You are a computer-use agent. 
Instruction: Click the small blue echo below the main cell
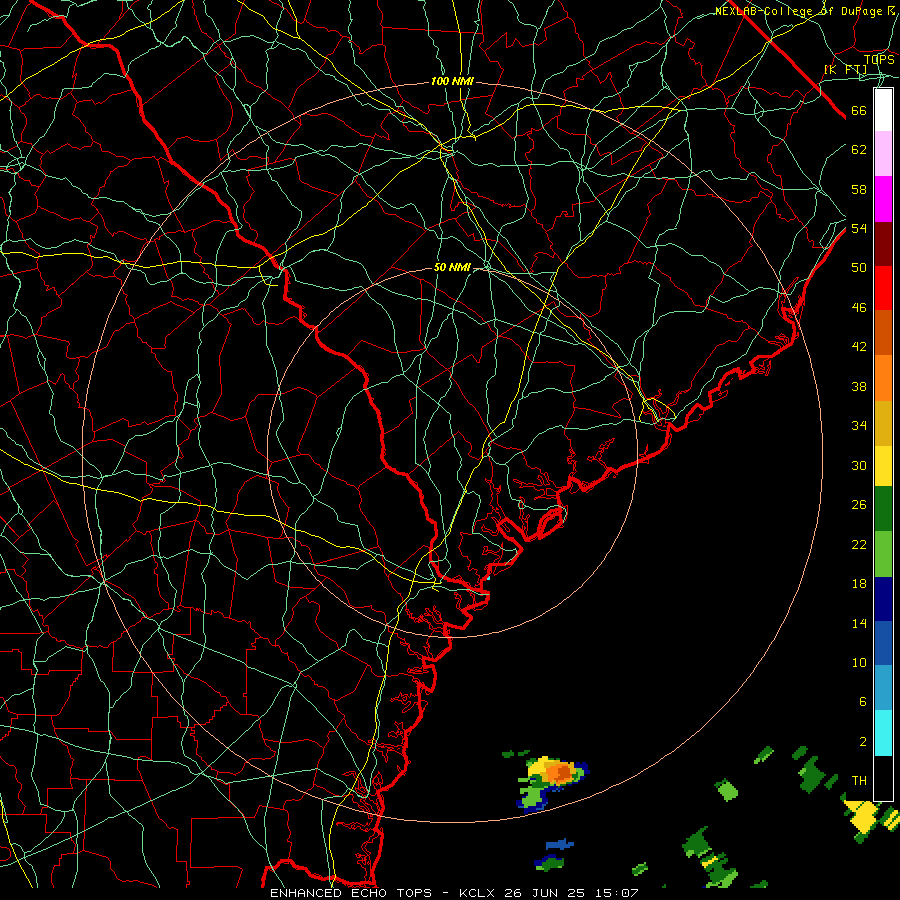560,844
